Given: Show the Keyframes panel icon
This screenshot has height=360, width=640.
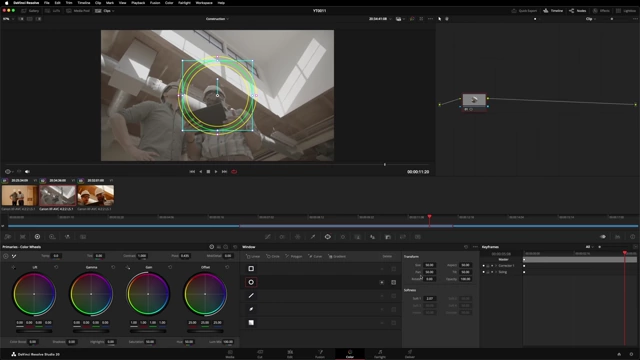Looking at the screenshot, I should (x=603, y=237).
